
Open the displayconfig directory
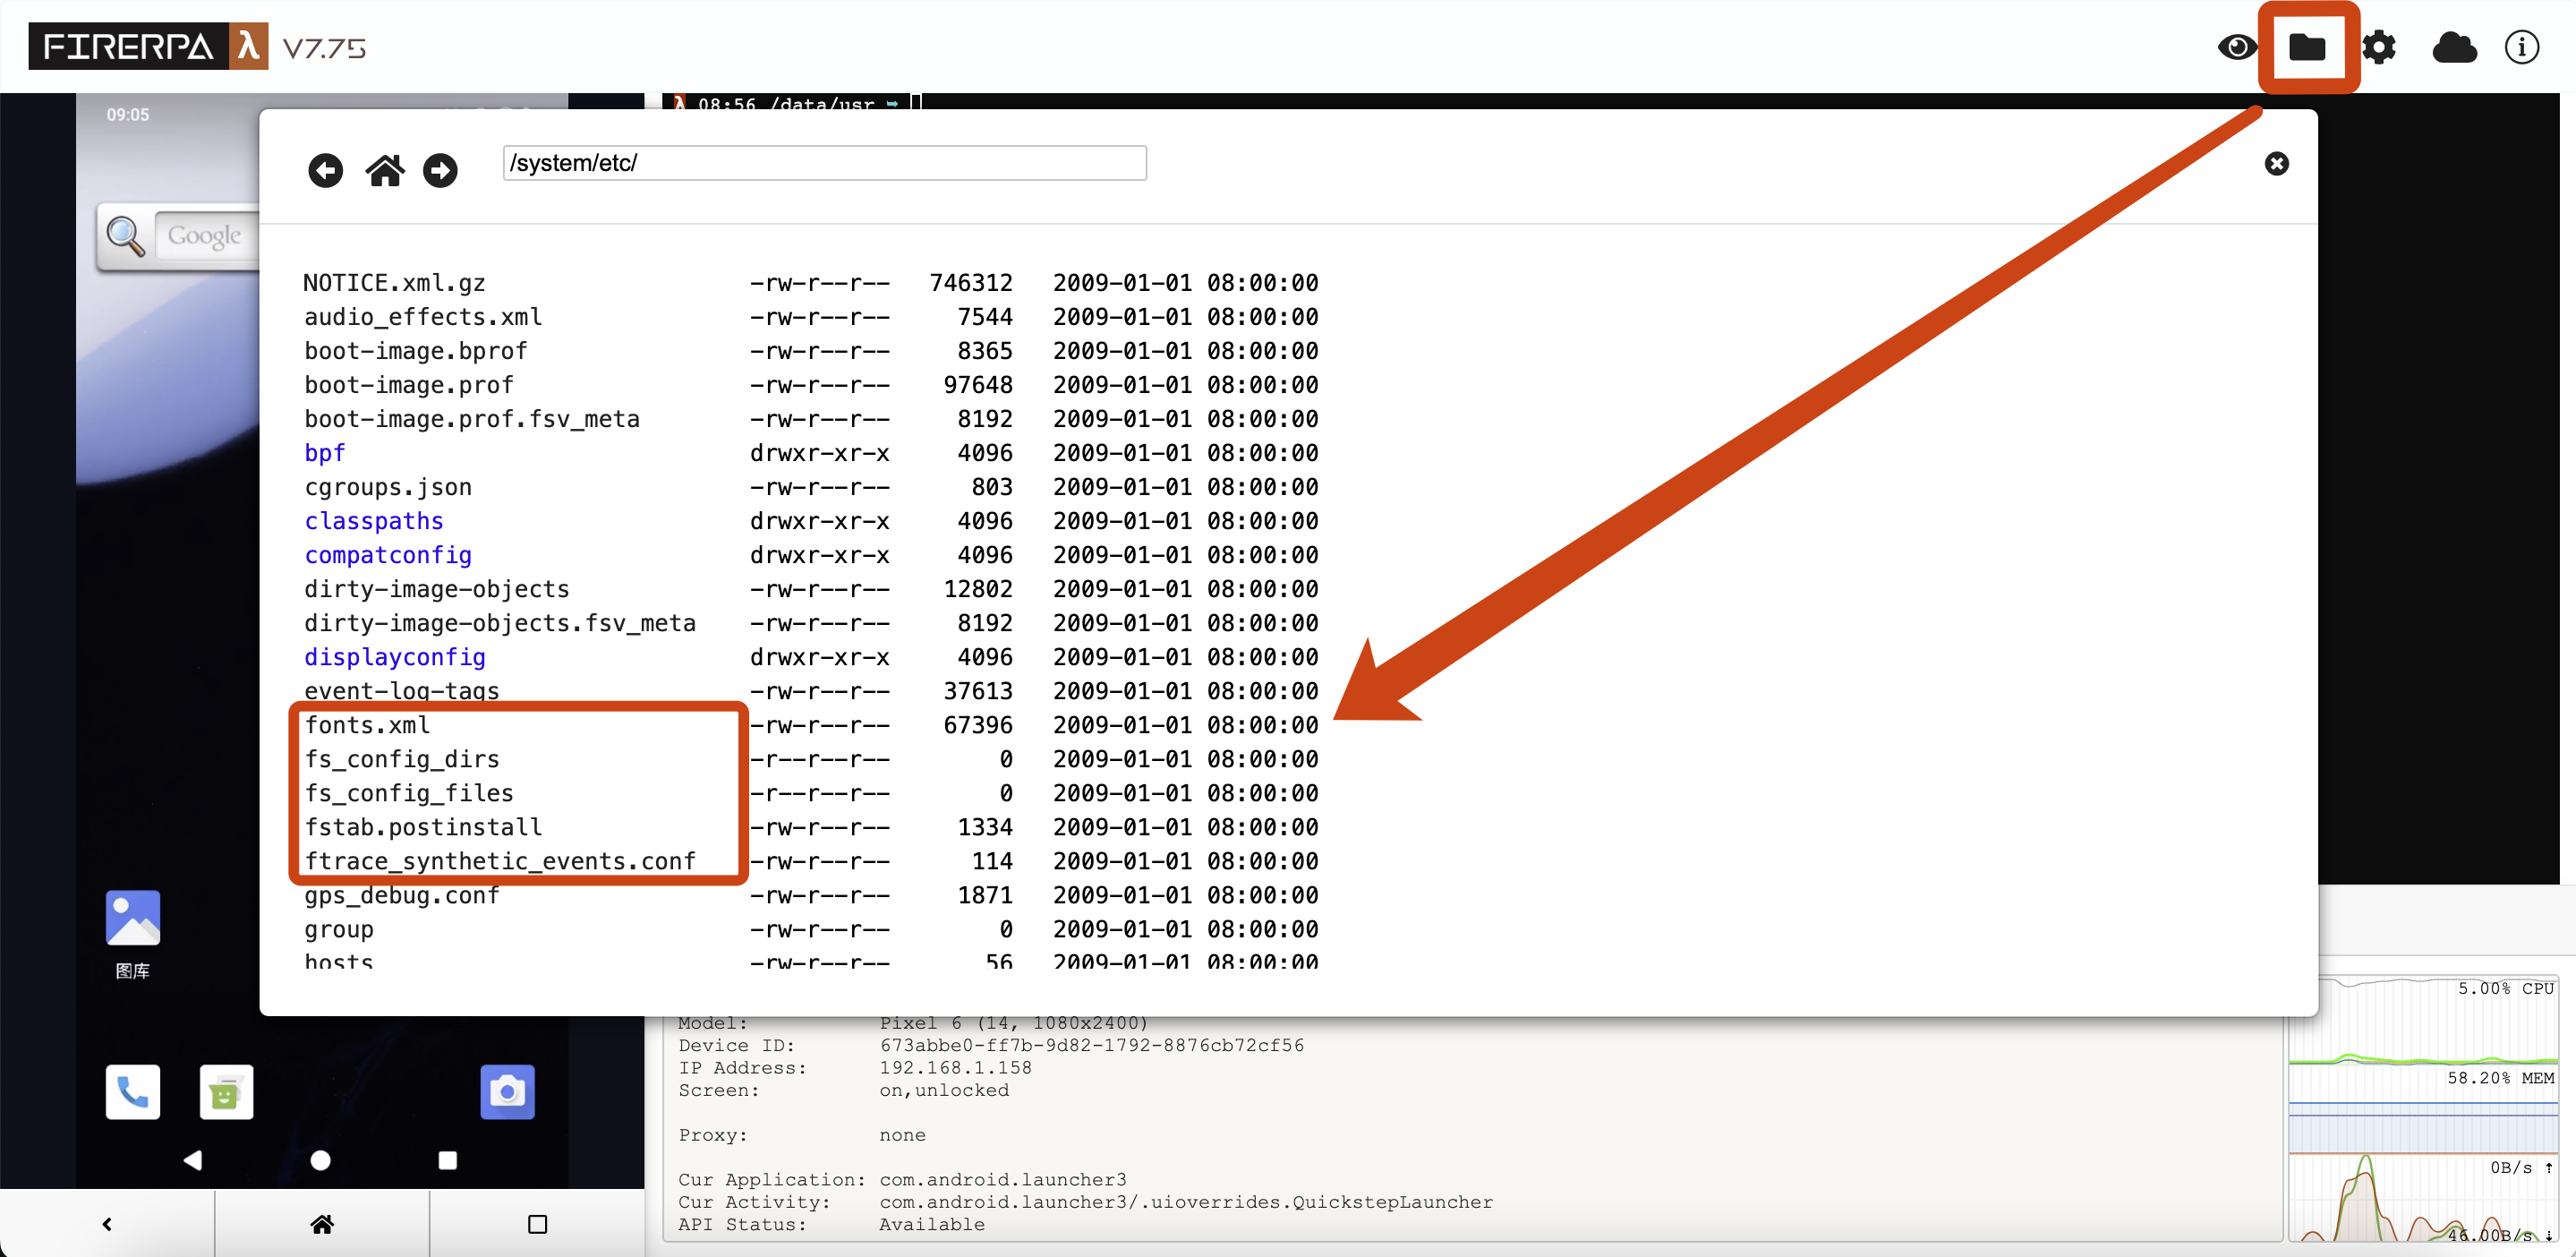point(394,657)
